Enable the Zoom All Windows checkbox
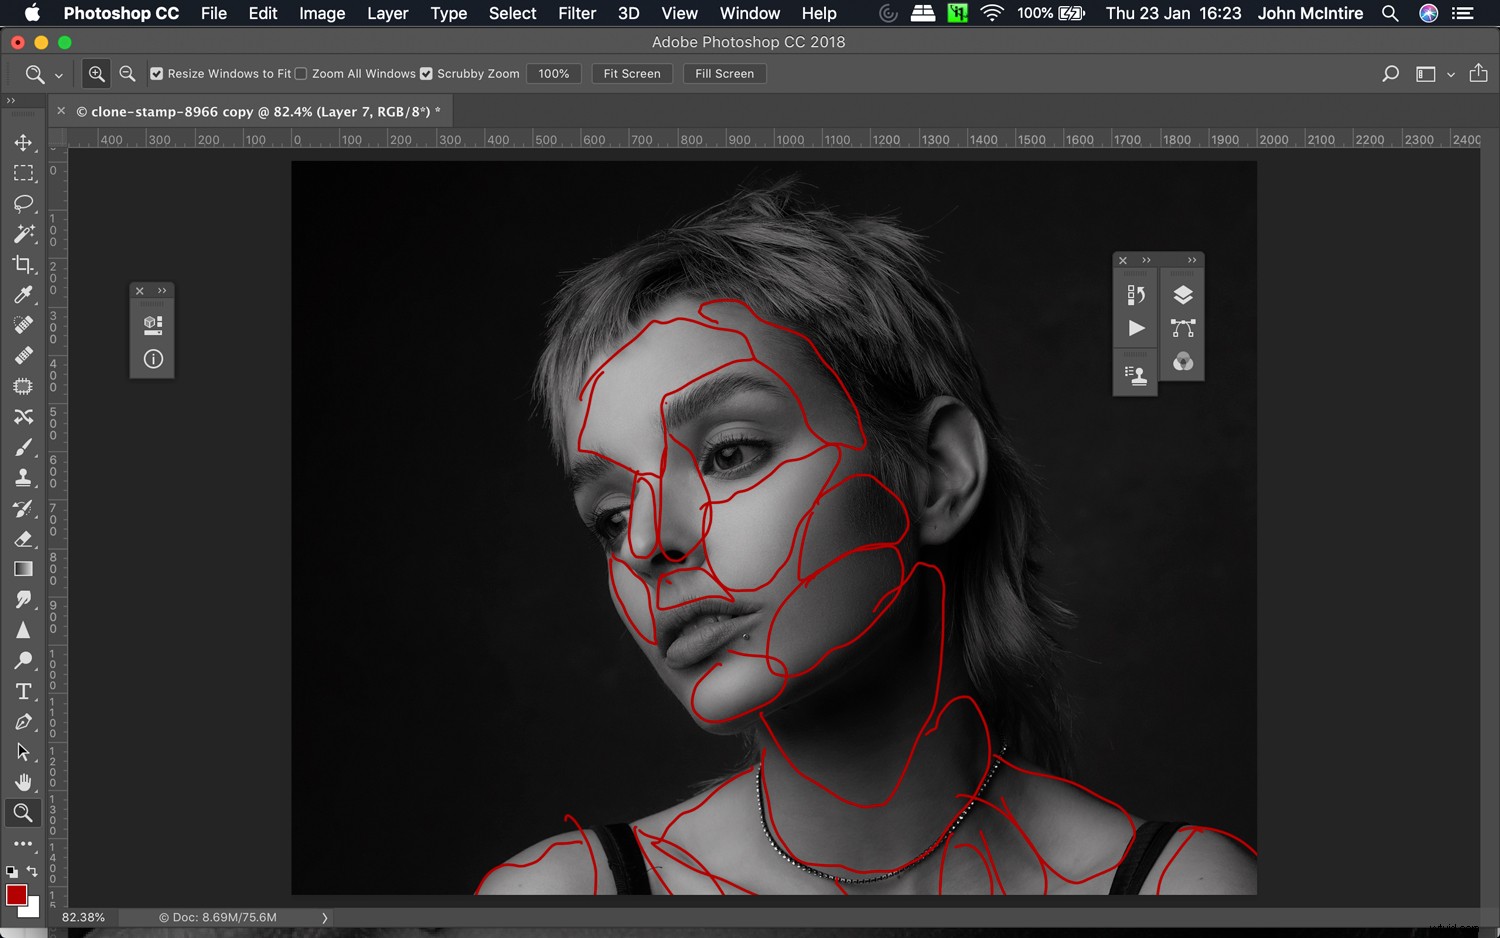 click(x=301, y=73)
